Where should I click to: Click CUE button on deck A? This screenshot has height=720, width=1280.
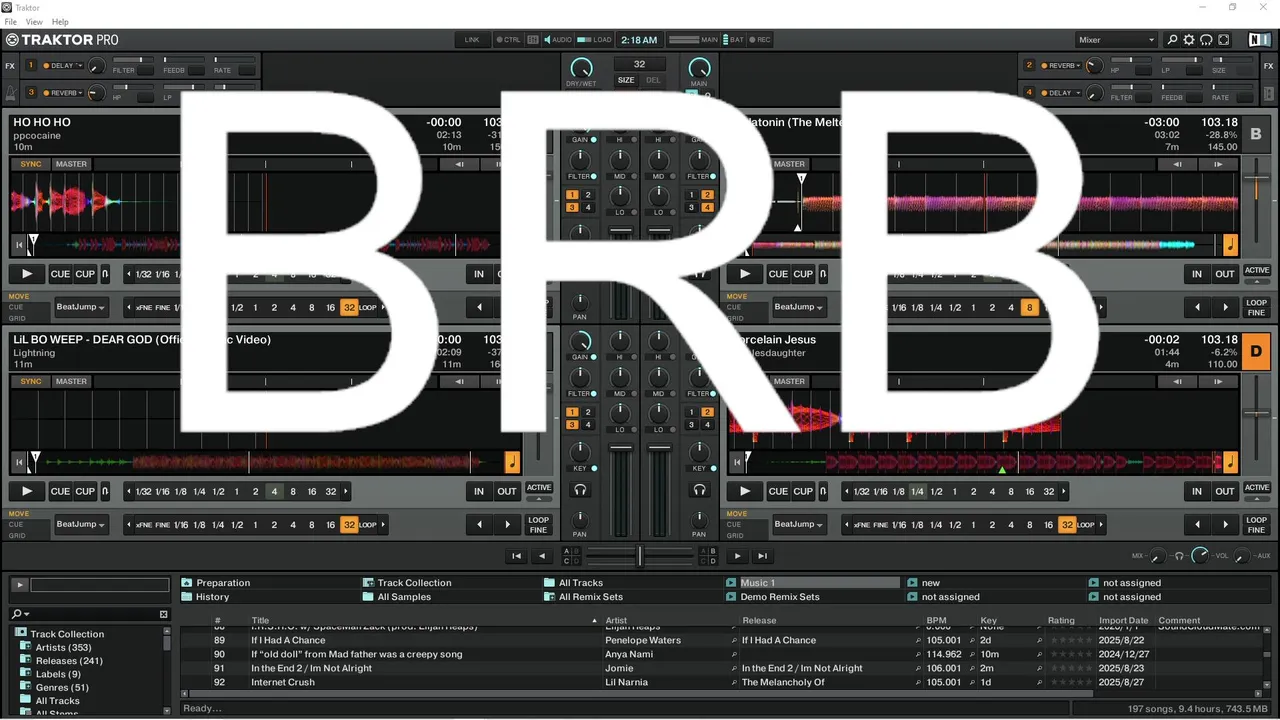(60, 274)
